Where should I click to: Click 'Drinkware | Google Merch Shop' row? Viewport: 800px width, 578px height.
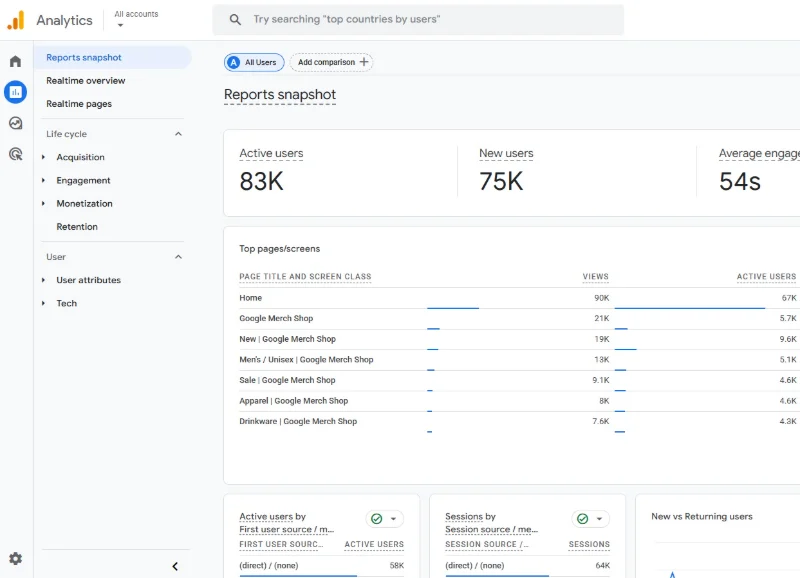click(x=518, y=421)
